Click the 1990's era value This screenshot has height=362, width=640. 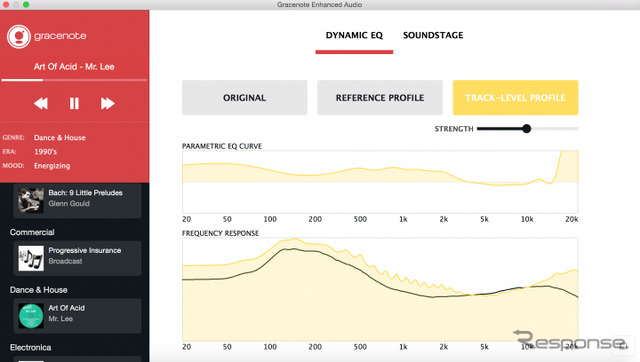tap(45, 152)
